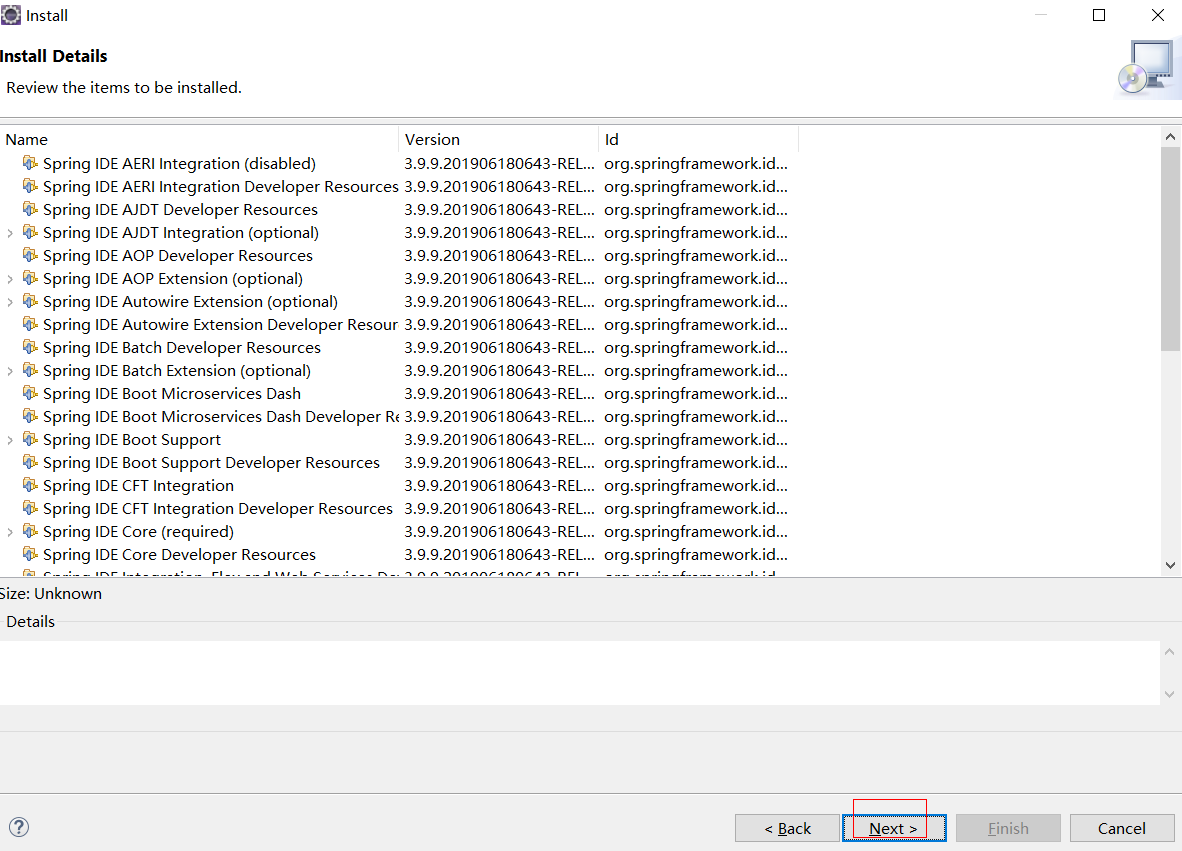This screenshot has height=851, width=1182.
Task: Click the icon of Spring IDE Batch Extension (optional)
Action: pos(30,370)
